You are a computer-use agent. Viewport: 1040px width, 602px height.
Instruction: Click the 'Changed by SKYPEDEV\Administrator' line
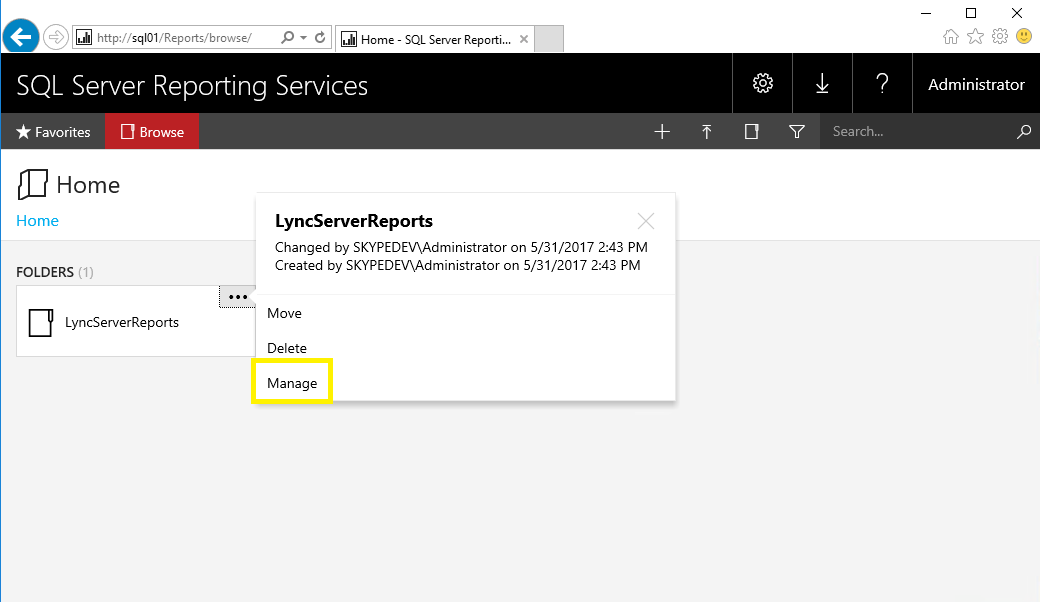pyautogui.click(x=461, y=247)
